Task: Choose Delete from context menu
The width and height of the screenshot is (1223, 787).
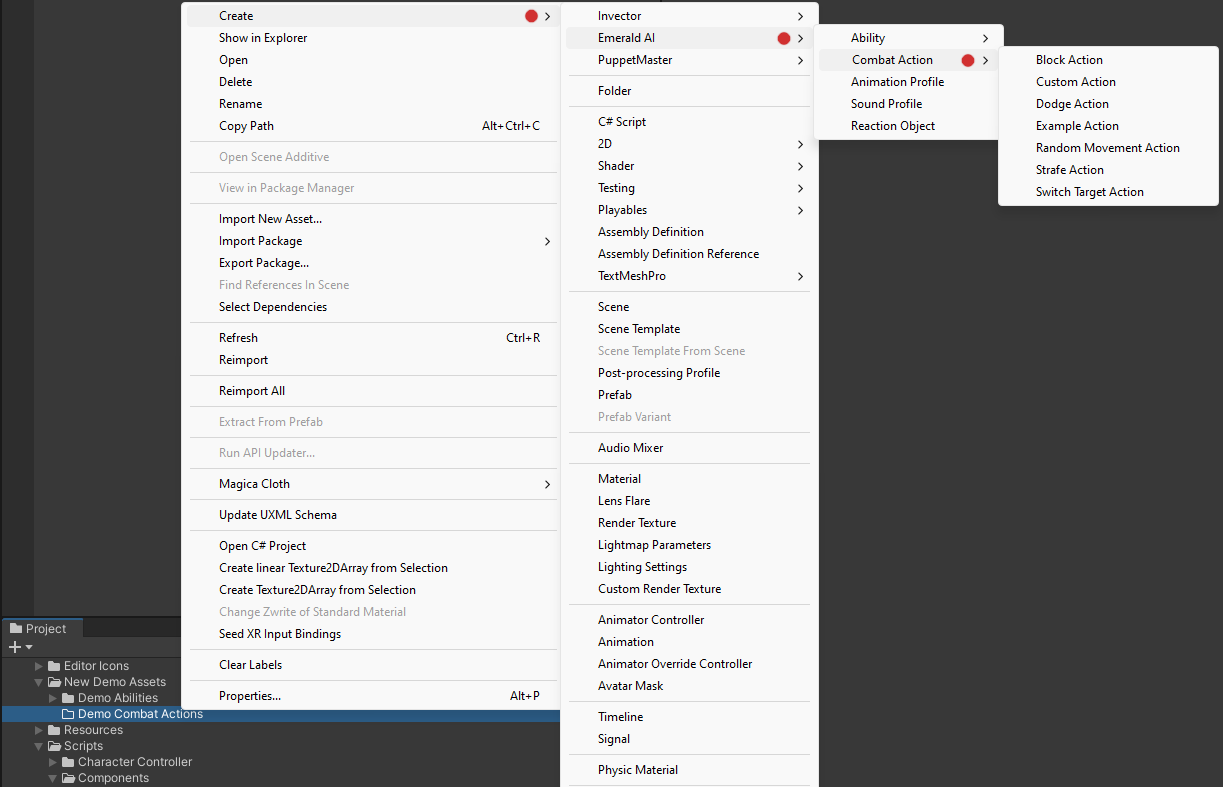Action: [371, 82]
